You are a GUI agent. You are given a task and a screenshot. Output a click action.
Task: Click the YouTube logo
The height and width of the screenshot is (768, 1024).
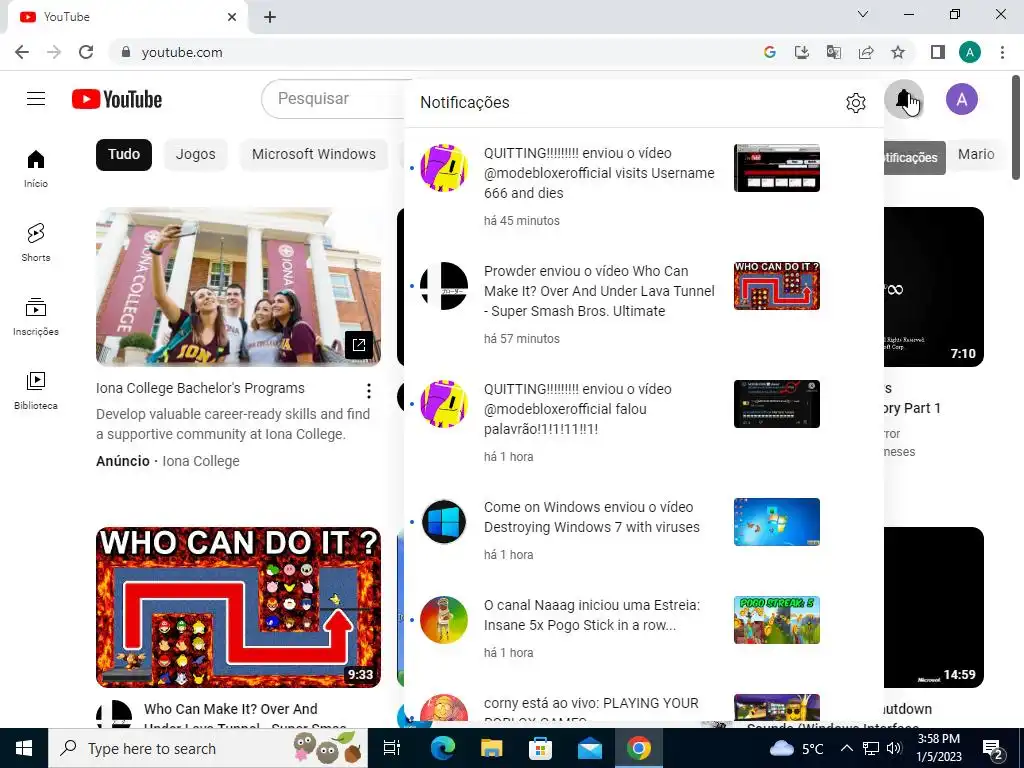pyautogui.click(x=117, y=99)
